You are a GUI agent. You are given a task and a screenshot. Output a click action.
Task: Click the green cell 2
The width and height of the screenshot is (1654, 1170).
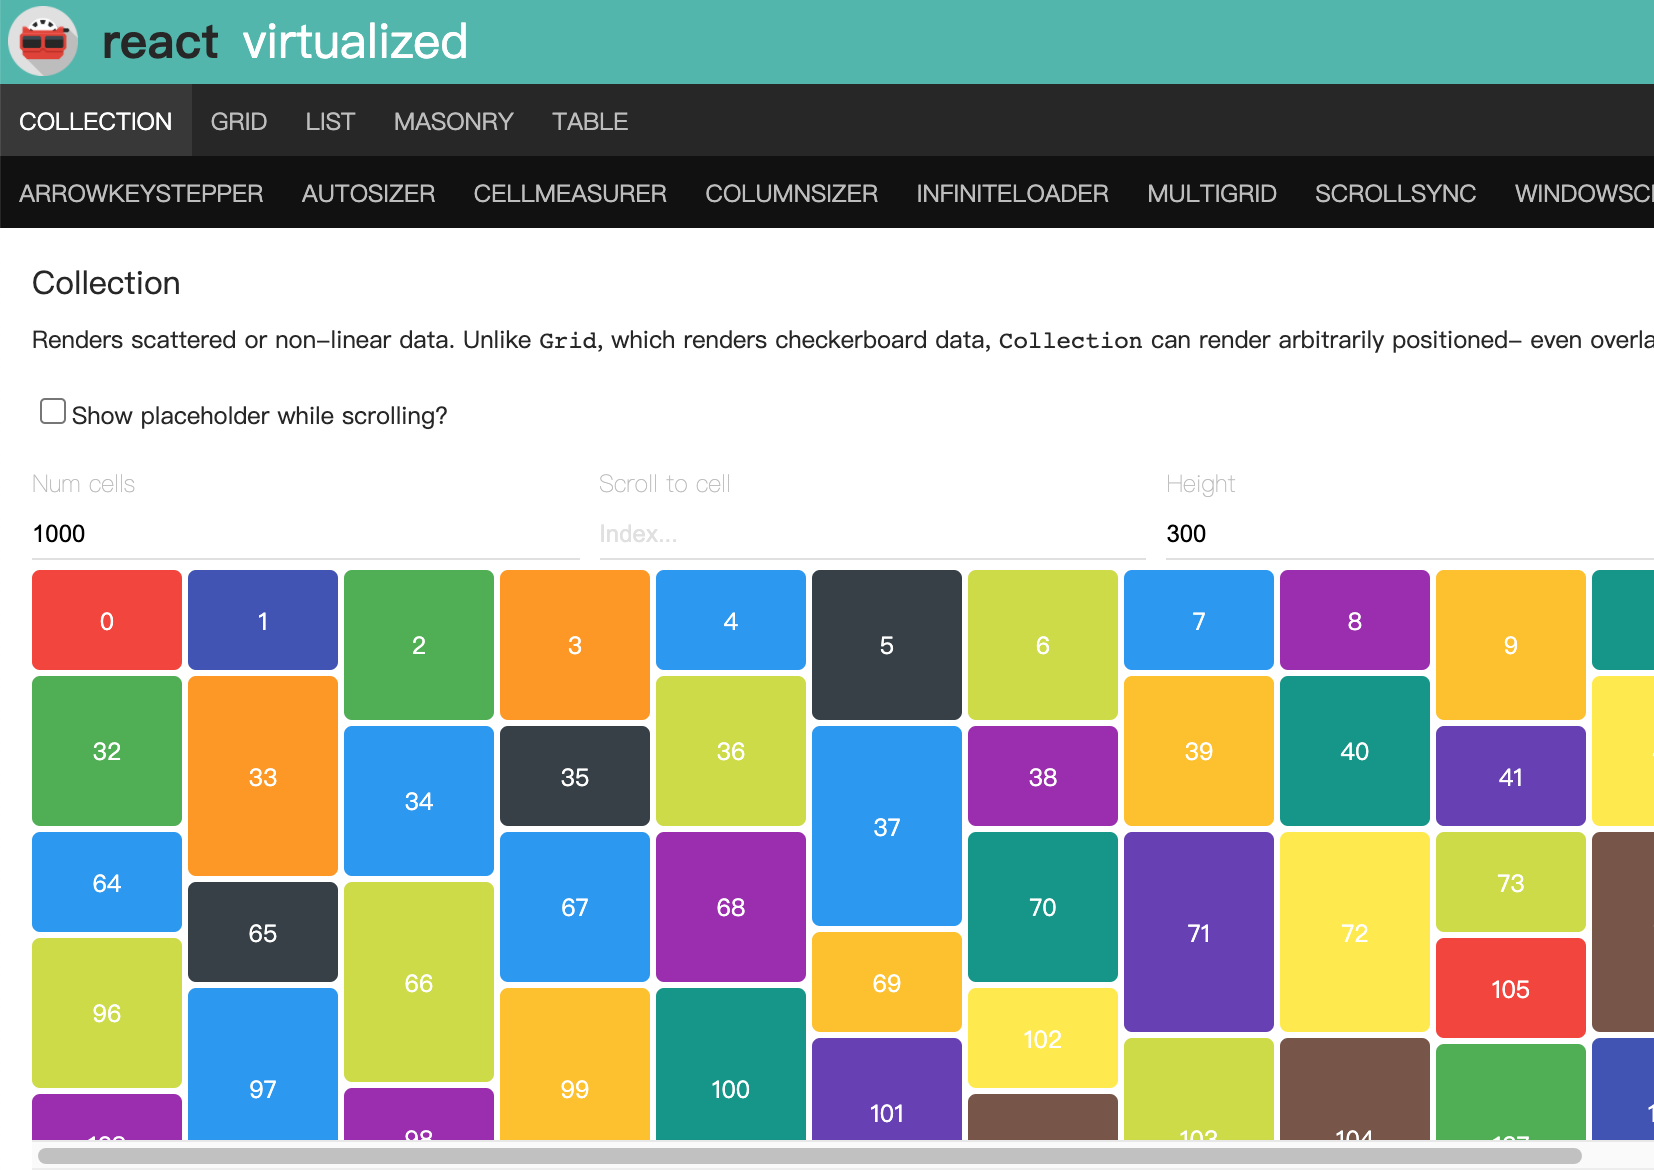click(x=419, y=645)
